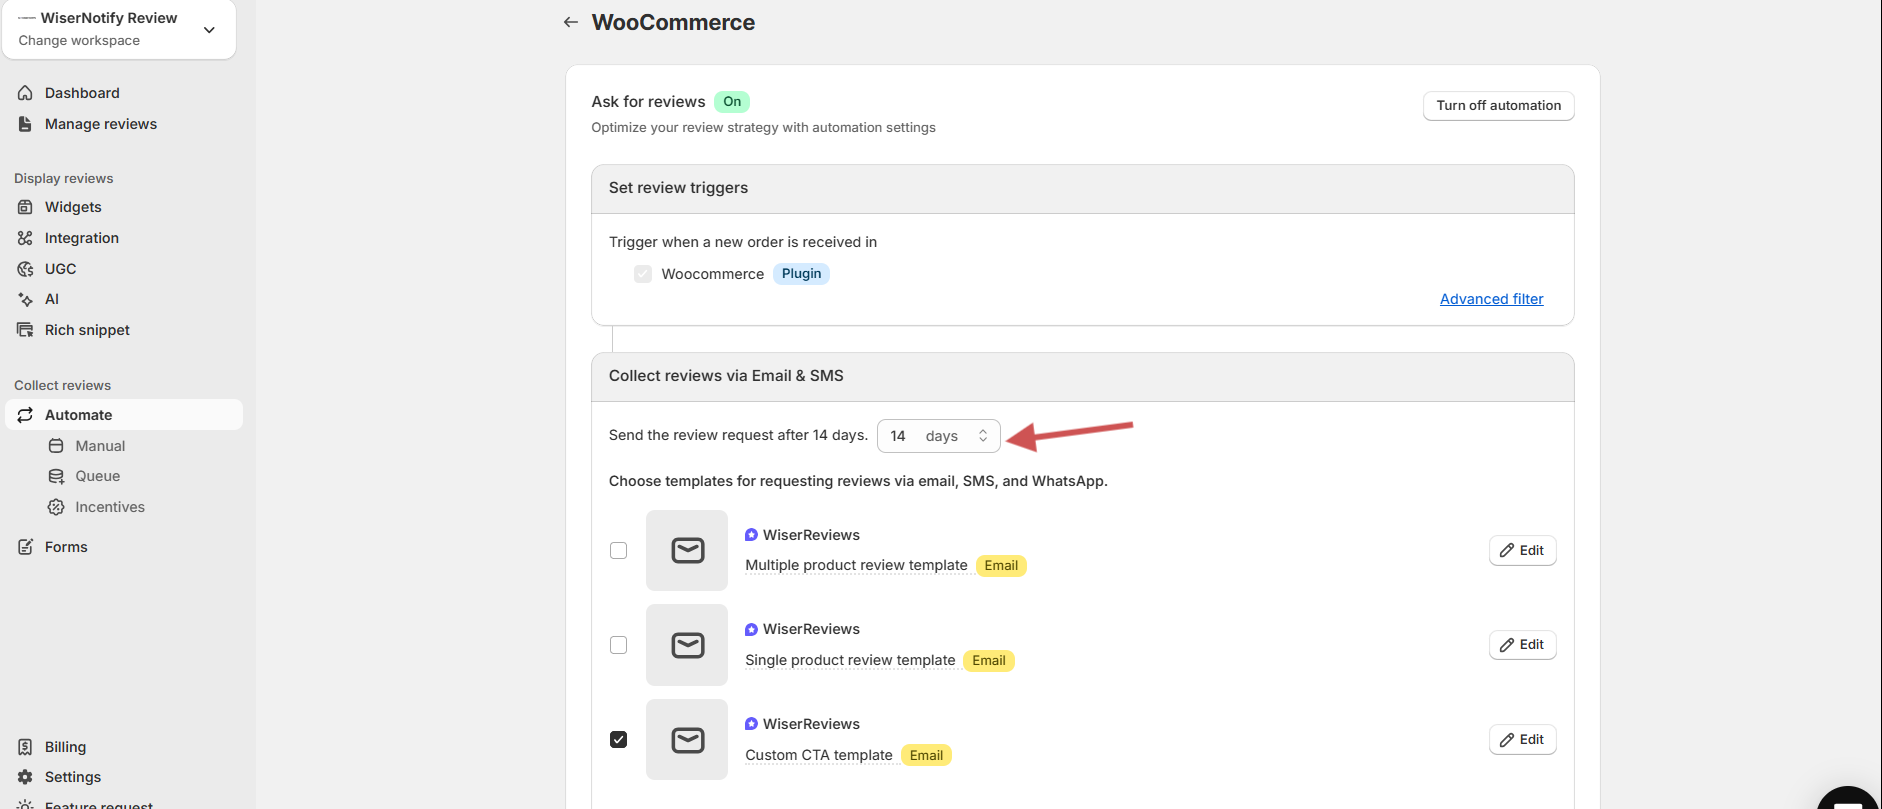Open the Advanced filter link
The image size is (1882, 809).
point(1491,299)
